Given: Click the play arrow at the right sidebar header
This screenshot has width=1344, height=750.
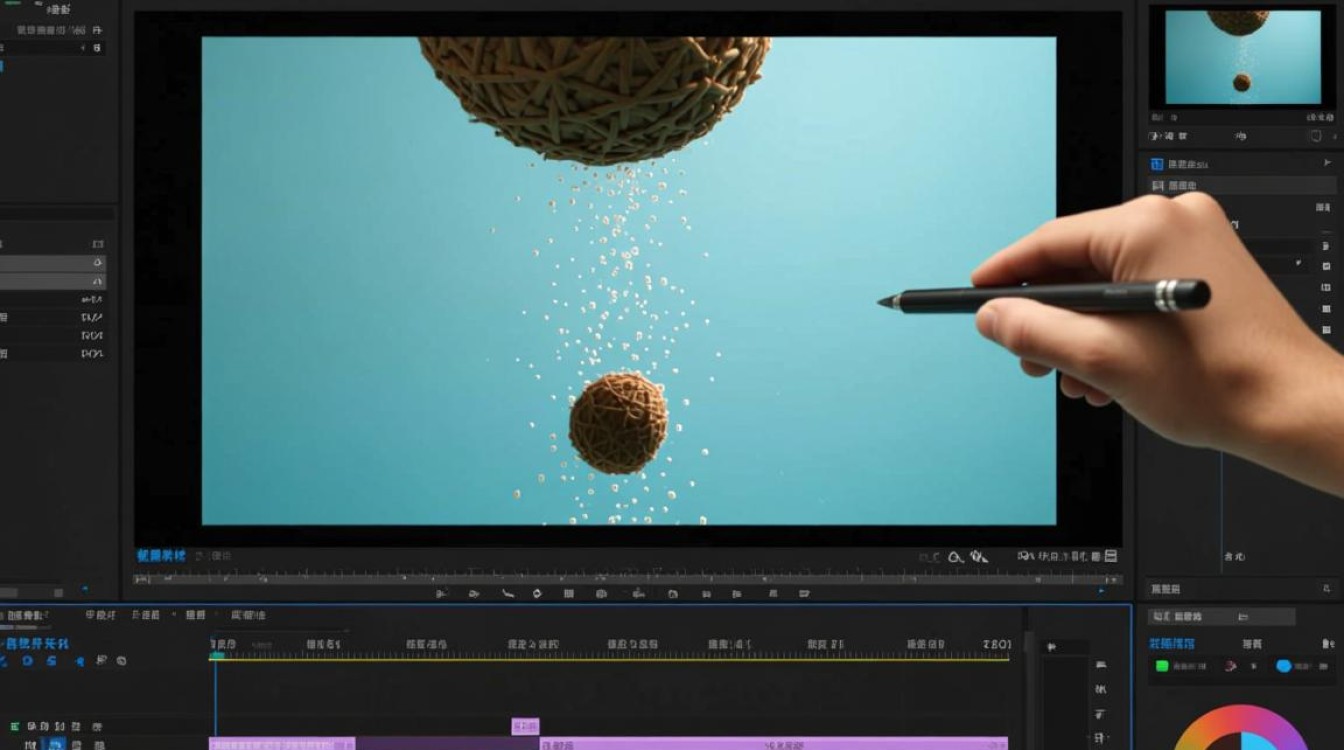Looking at the screenshot, I should click(1328, 163).
